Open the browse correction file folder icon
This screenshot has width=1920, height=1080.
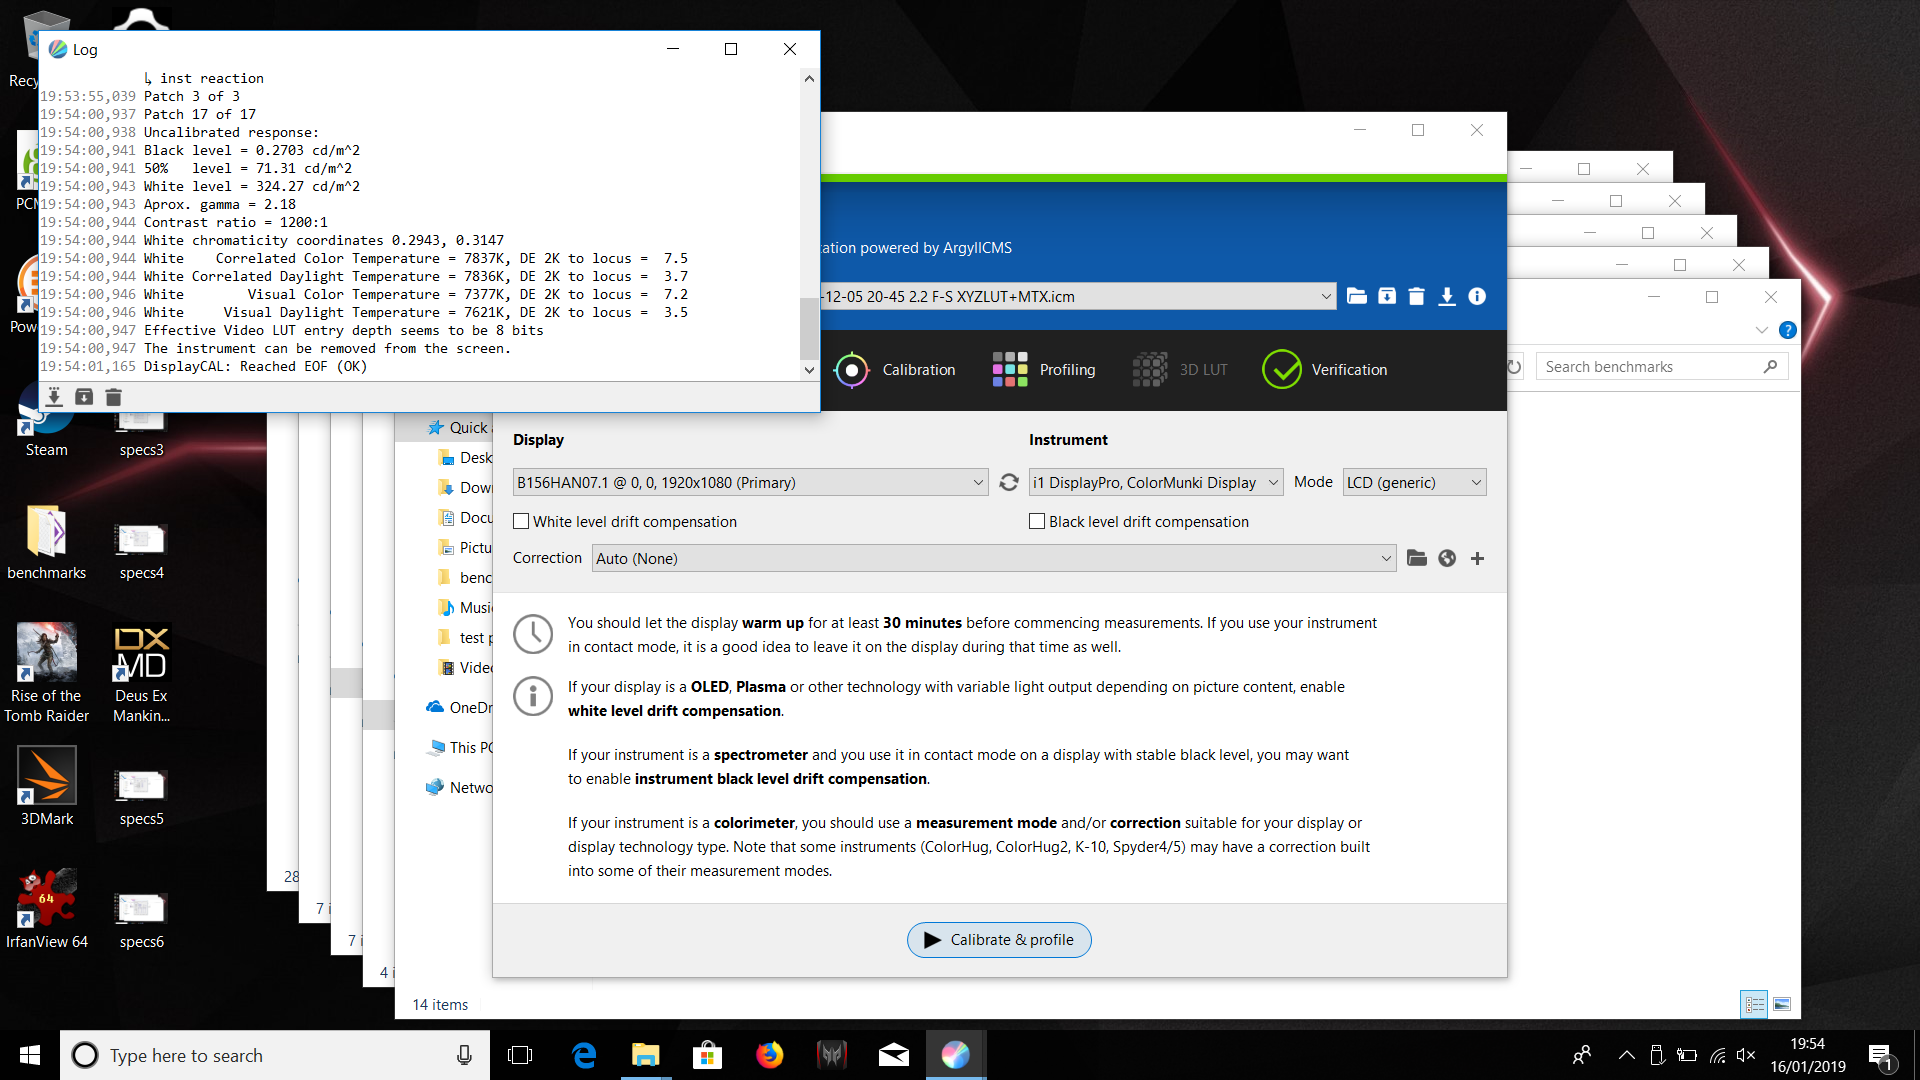[x=1416, y=558]
